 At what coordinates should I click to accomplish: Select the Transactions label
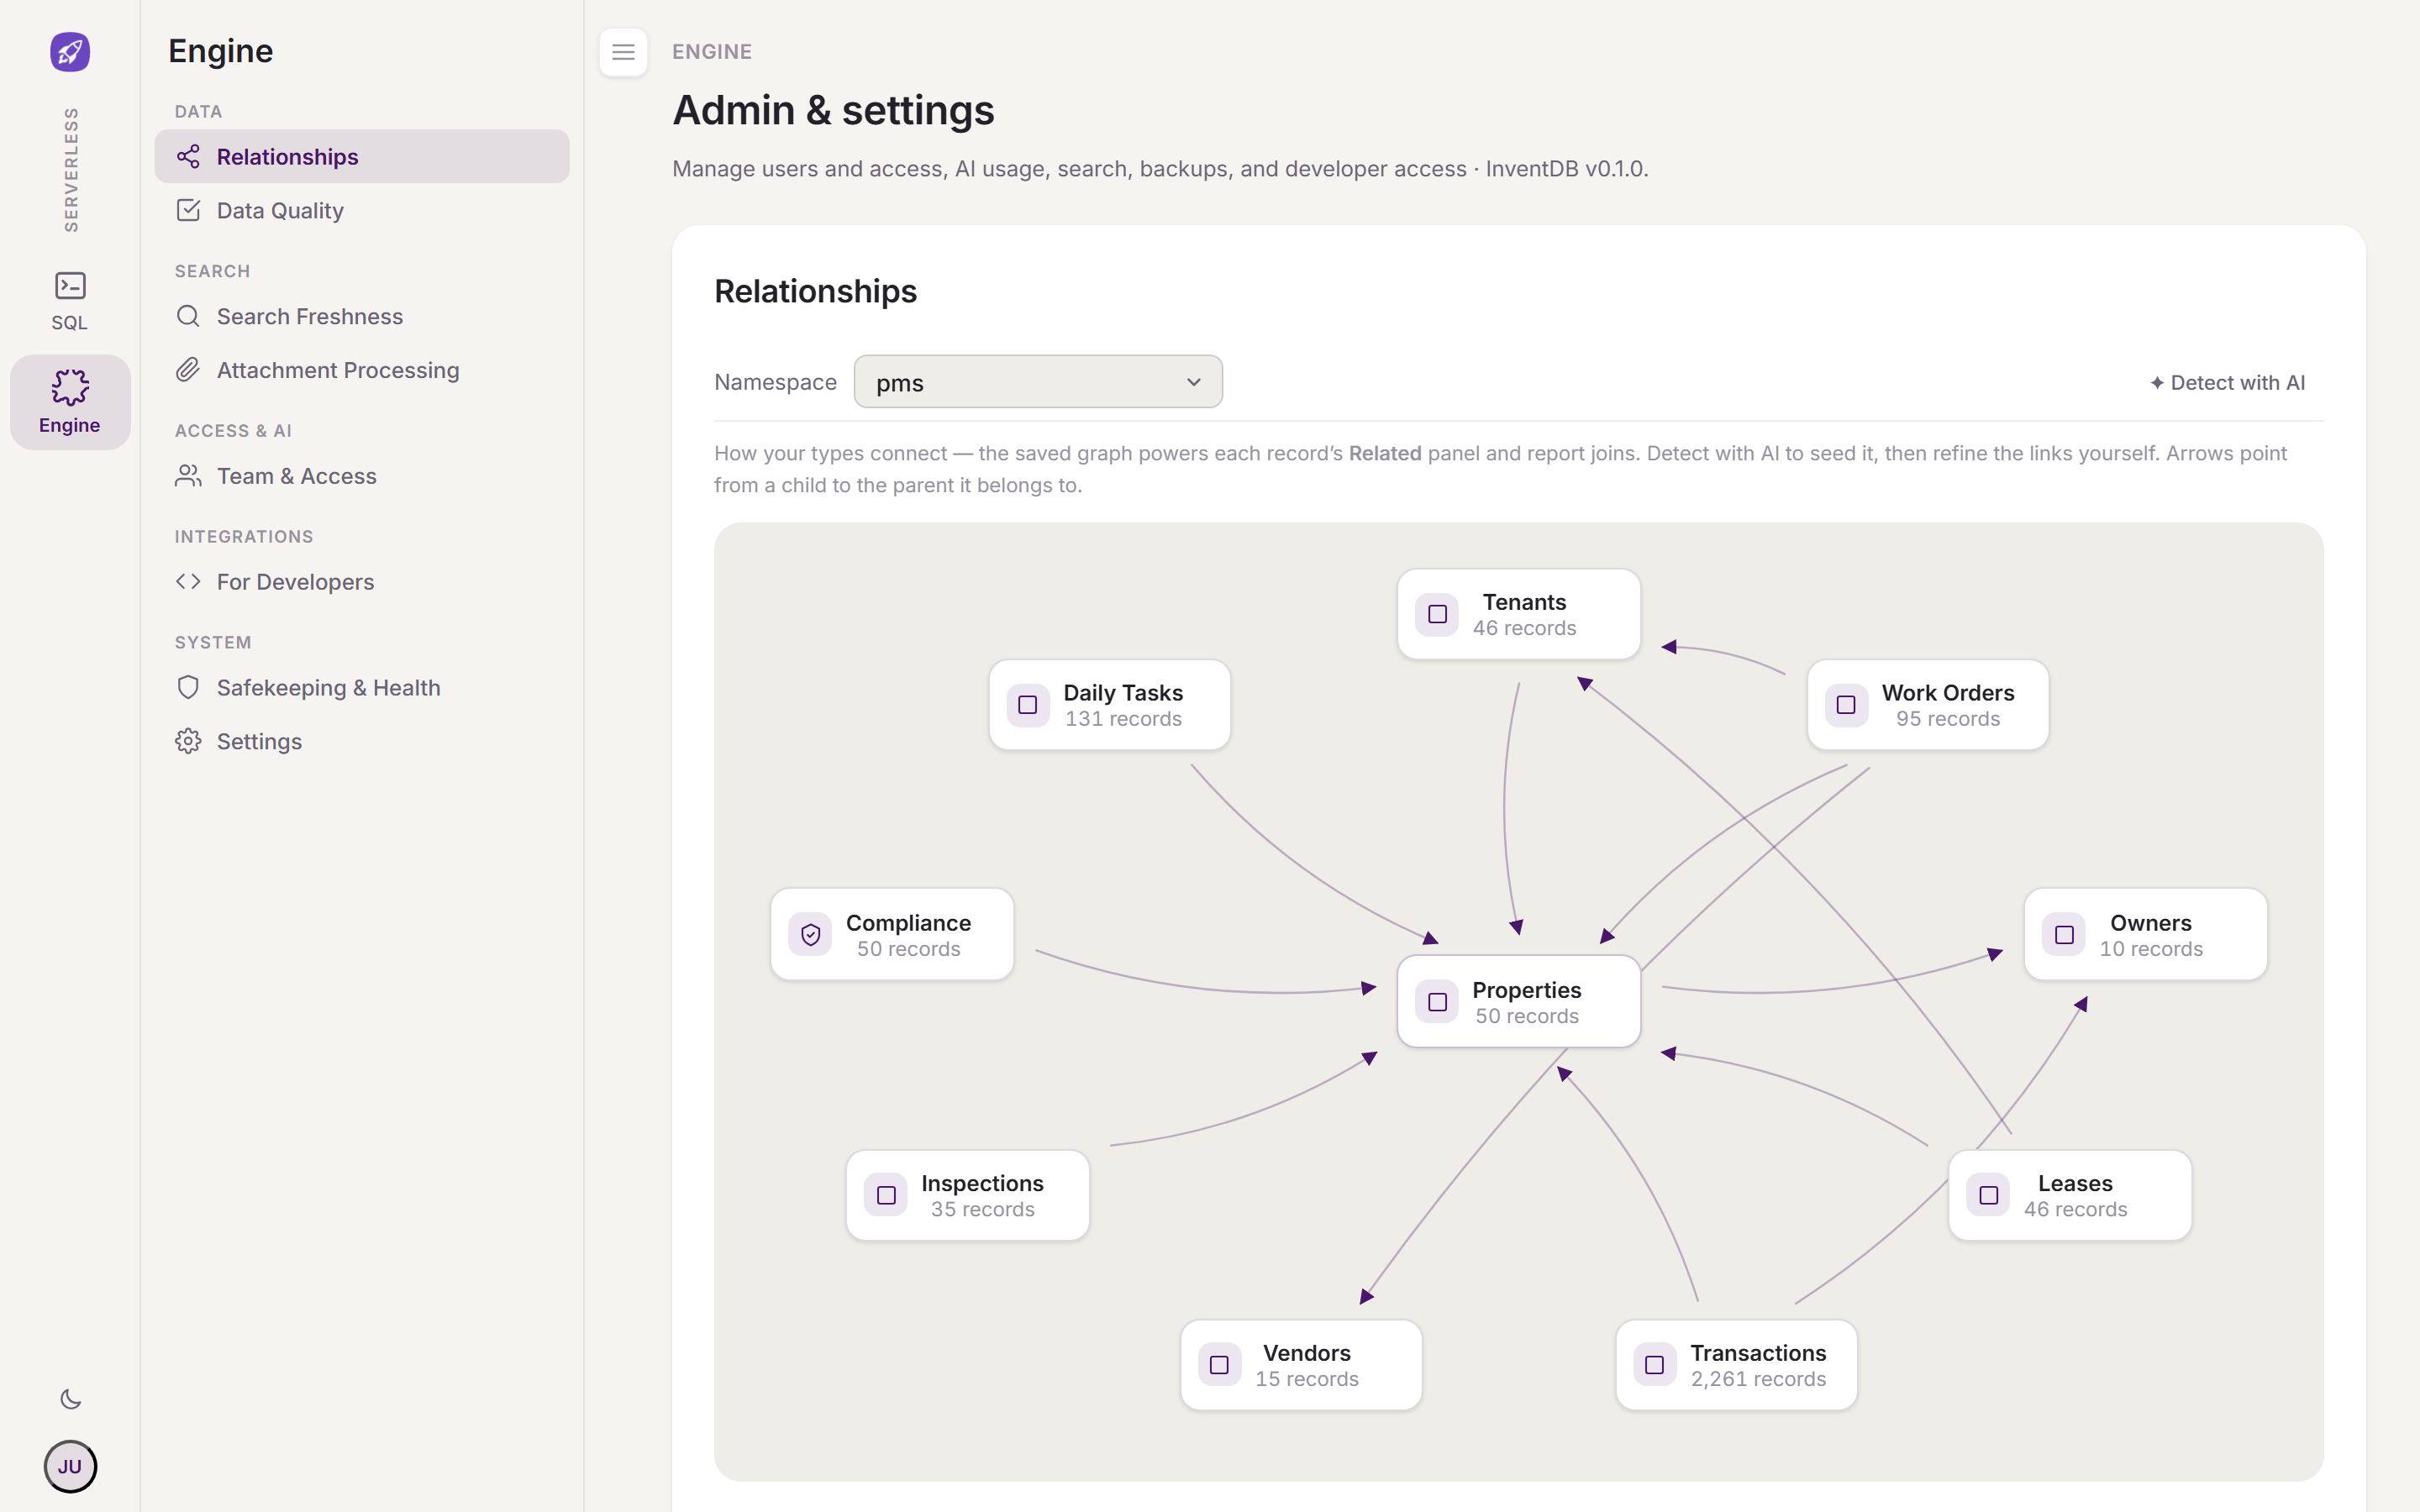pyautogui.click(x=1758, y=1353)
